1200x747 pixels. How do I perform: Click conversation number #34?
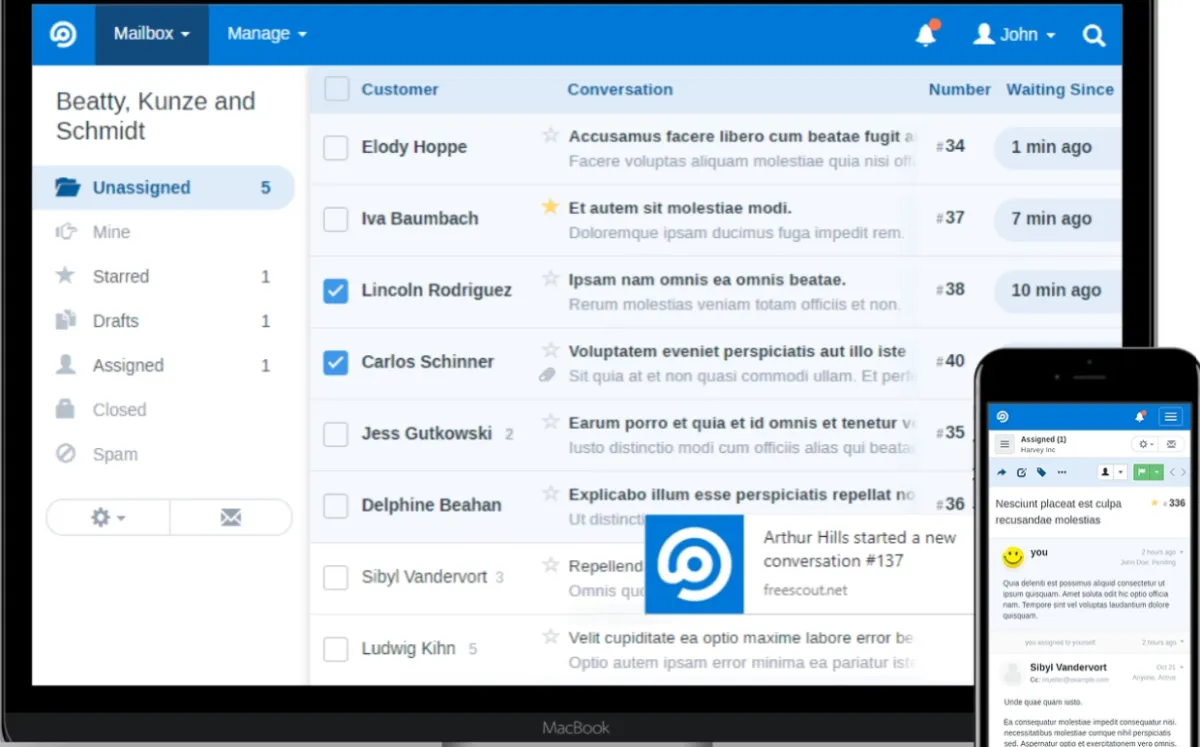pyautogui.click(x=950, y=146)
